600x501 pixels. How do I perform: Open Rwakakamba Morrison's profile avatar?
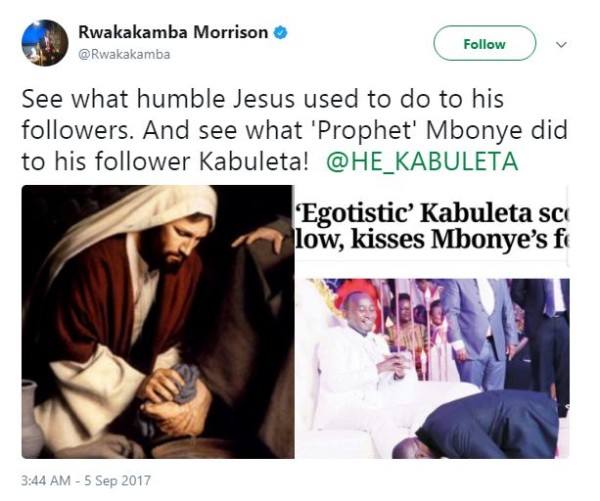pos(45,43)
